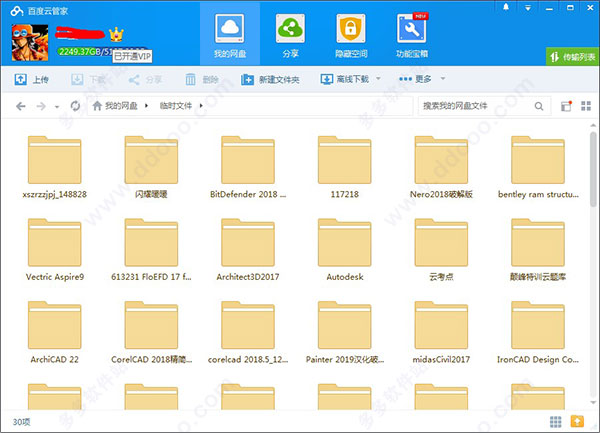Open the 云考点 folder
The height and width of the screenshot is (433, 600).
[x=441, y=250]
